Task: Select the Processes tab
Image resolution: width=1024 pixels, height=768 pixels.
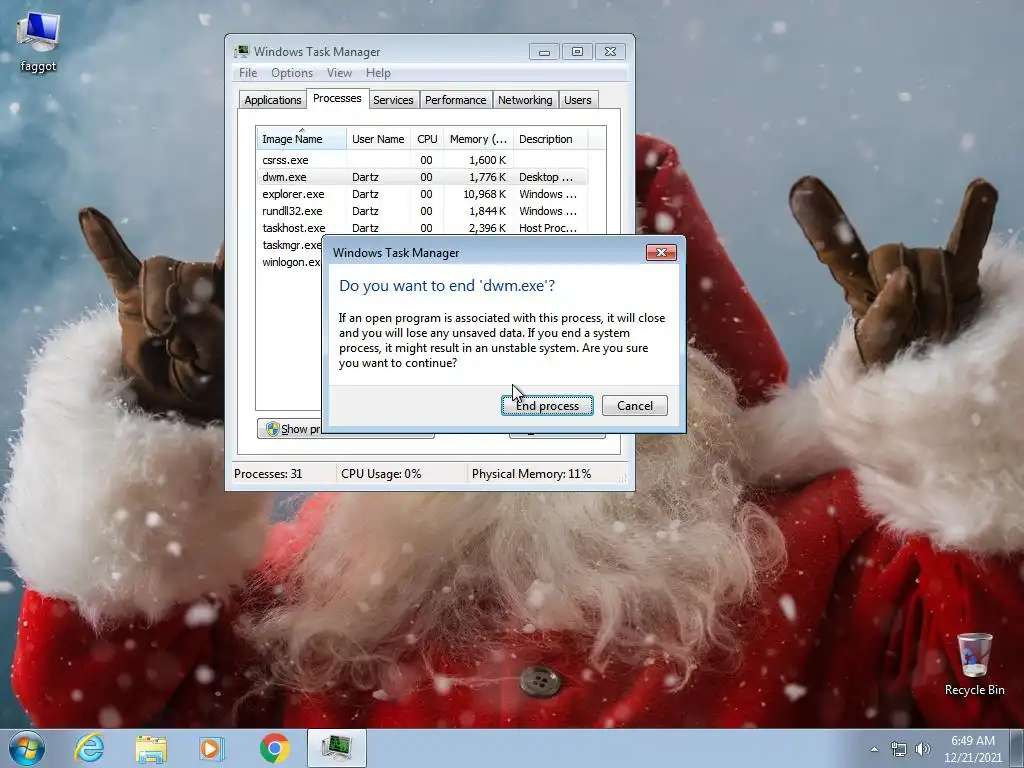Action: [x=337, y=98]
